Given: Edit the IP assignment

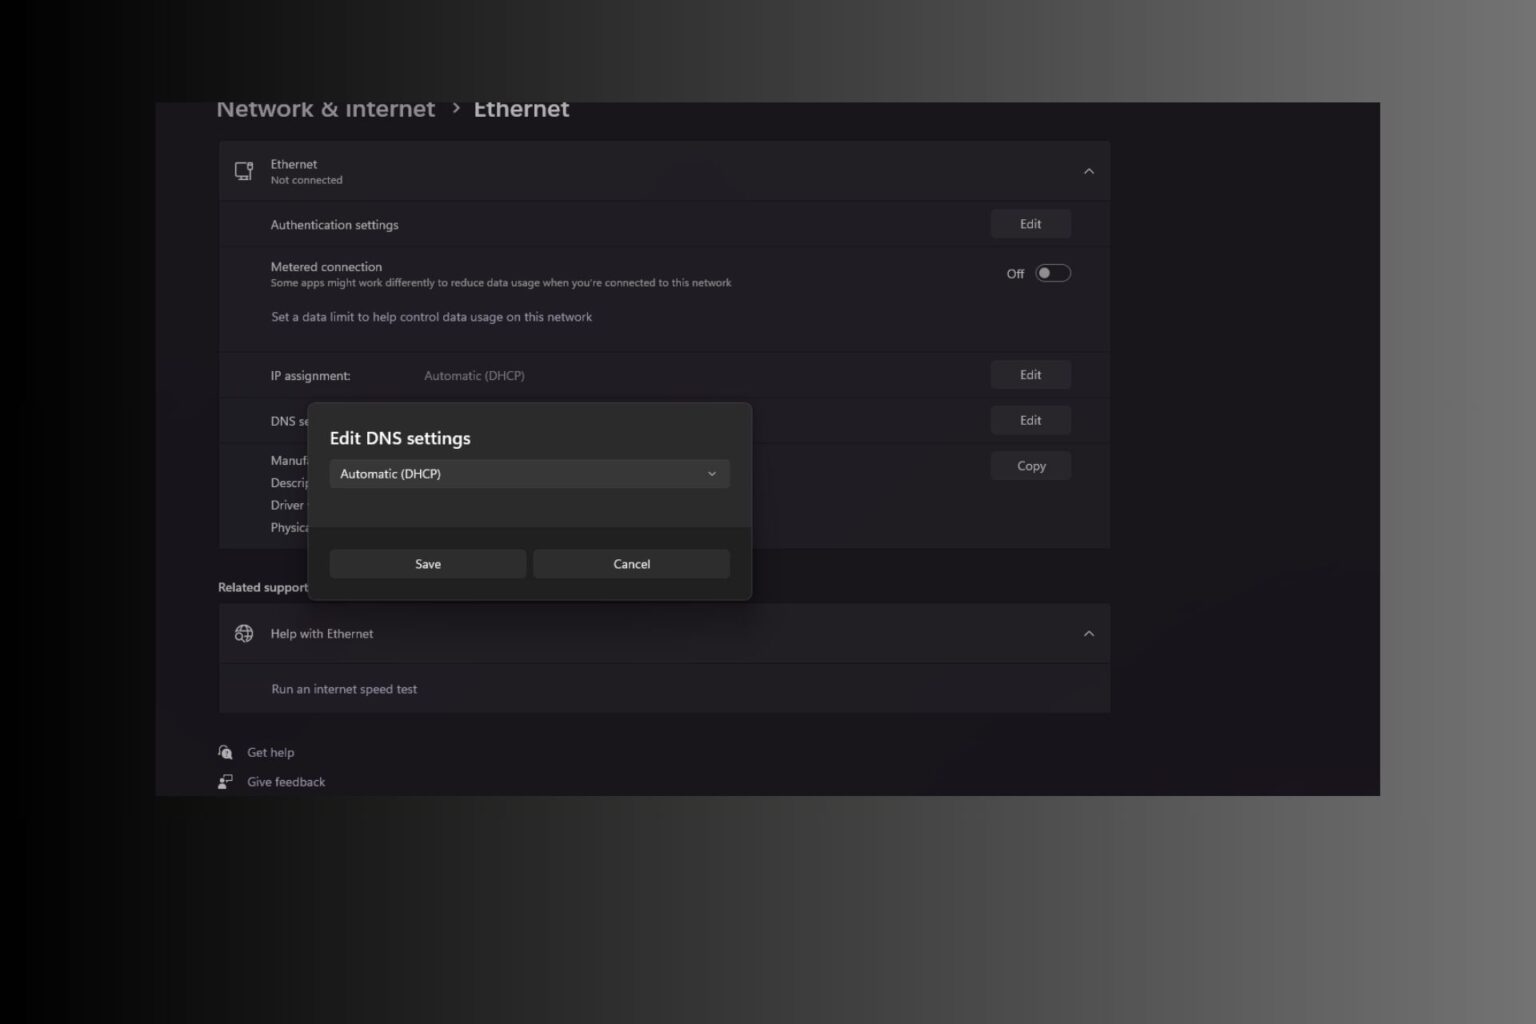Looking at the screenshot, I should [x=1030, y=375].
